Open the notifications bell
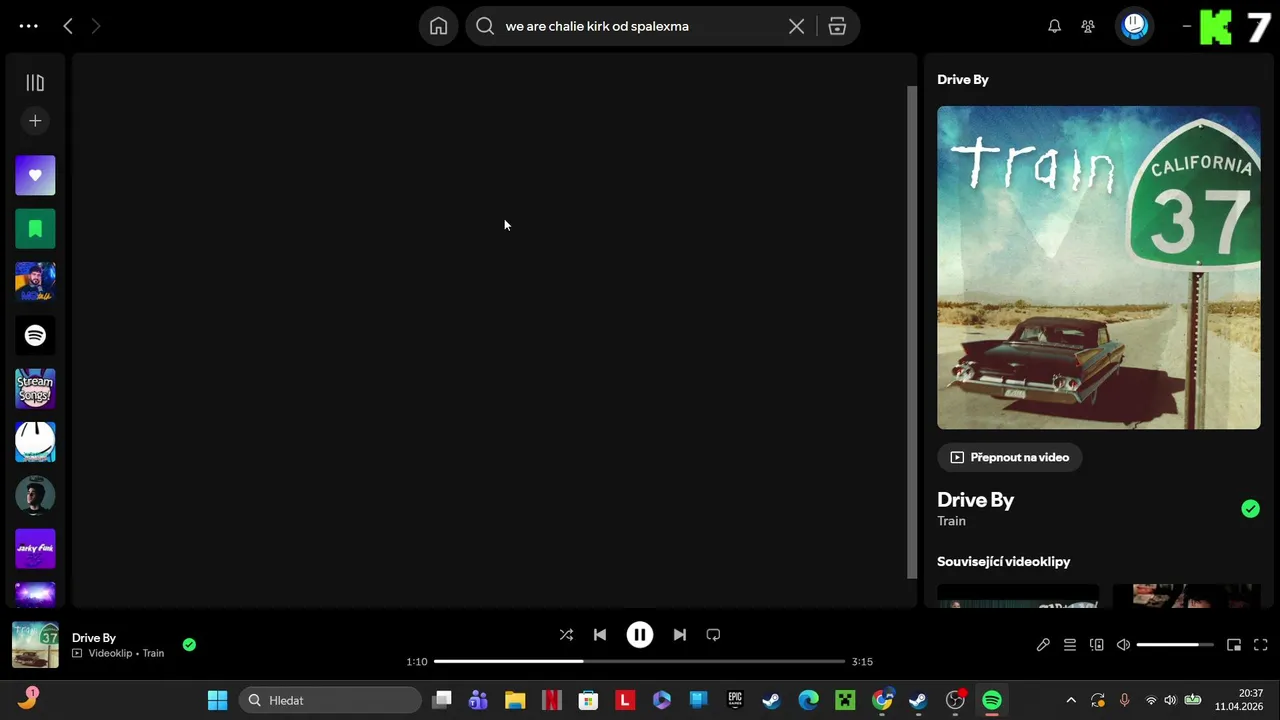This screenshot has height=720, width=1280. click(x=1054, y=26)
